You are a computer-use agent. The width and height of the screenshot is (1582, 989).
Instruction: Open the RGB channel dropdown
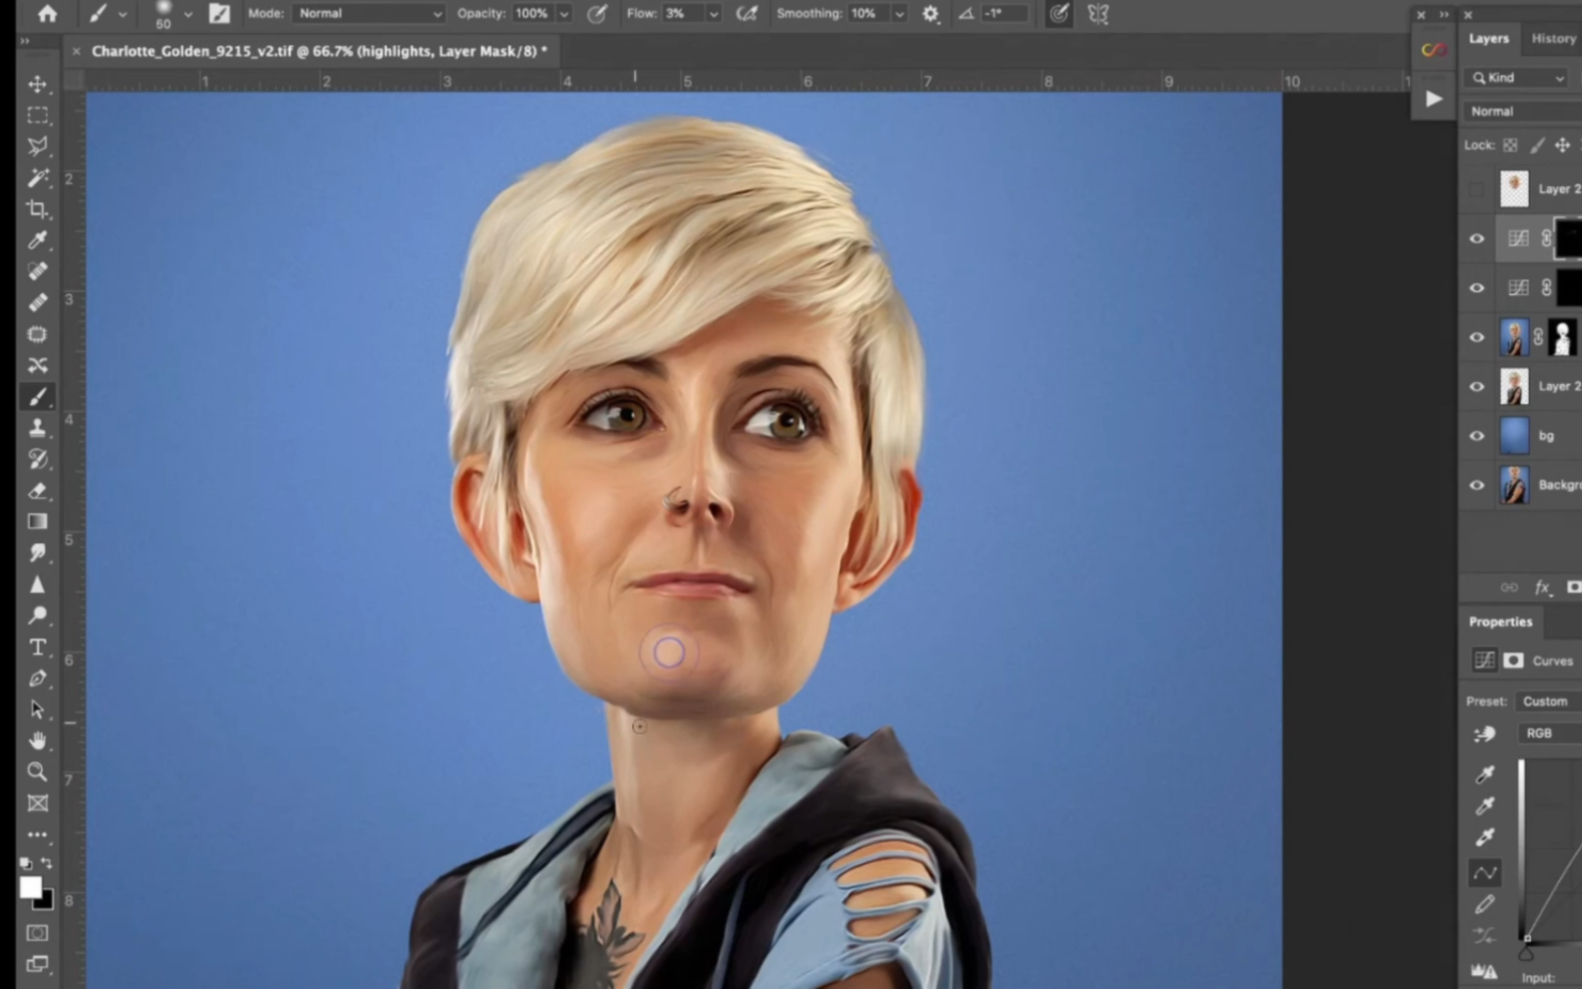click(1549, 733)
